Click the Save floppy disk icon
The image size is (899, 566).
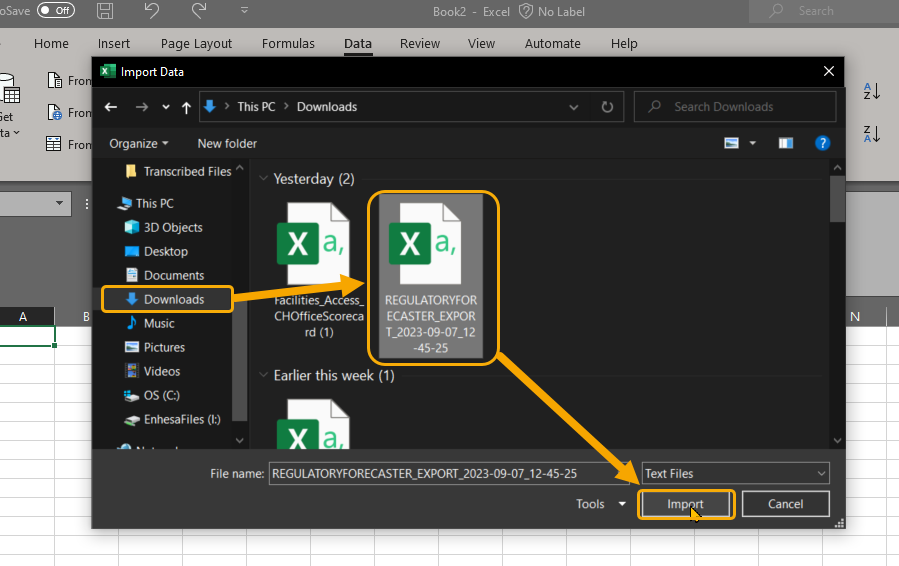pyautogui.click(x=104, y=11)
